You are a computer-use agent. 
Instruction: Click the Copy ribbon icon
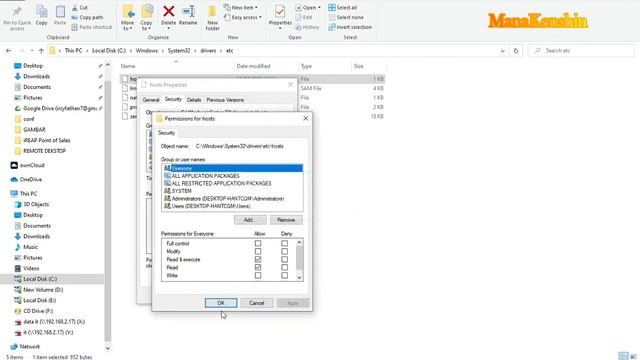point(41,16)
